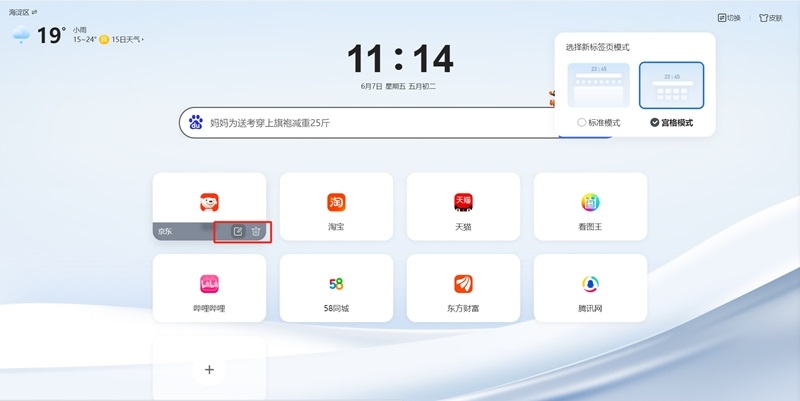
Task: Click the 15~24° temperature range
Action: coord(85,39)
